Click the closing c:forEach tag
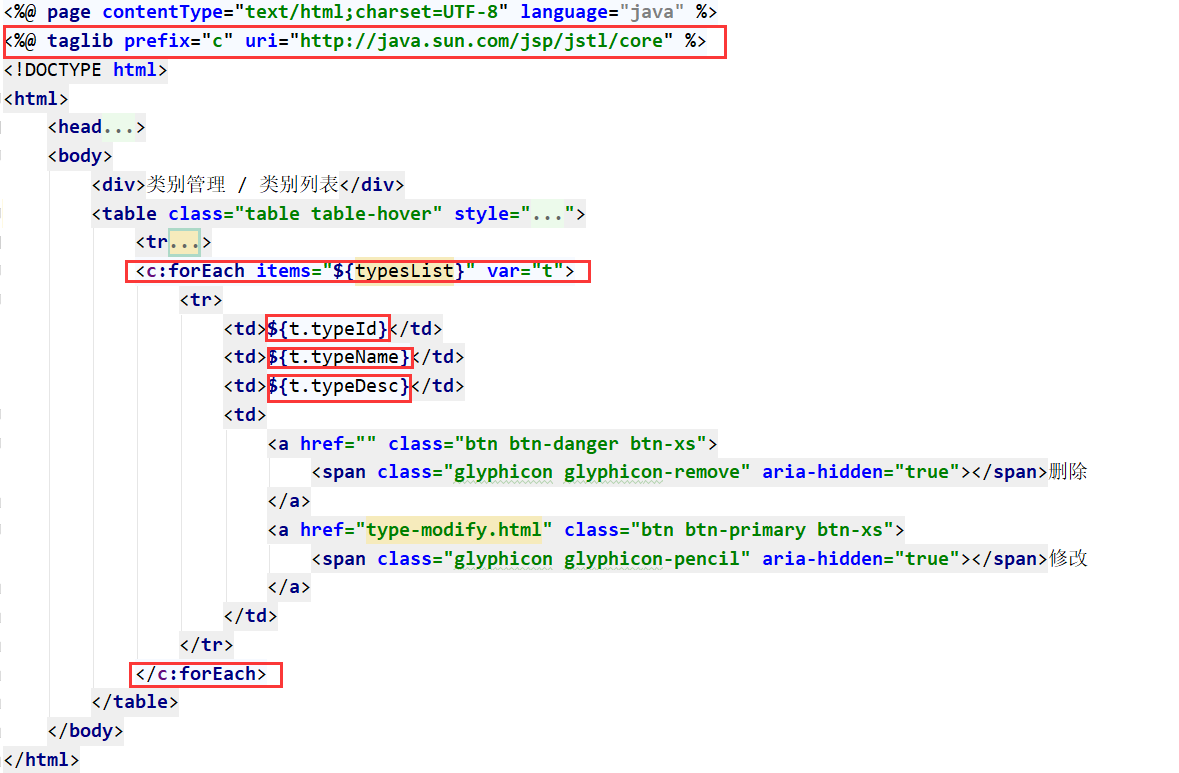1179x773 pixels. 206,674
